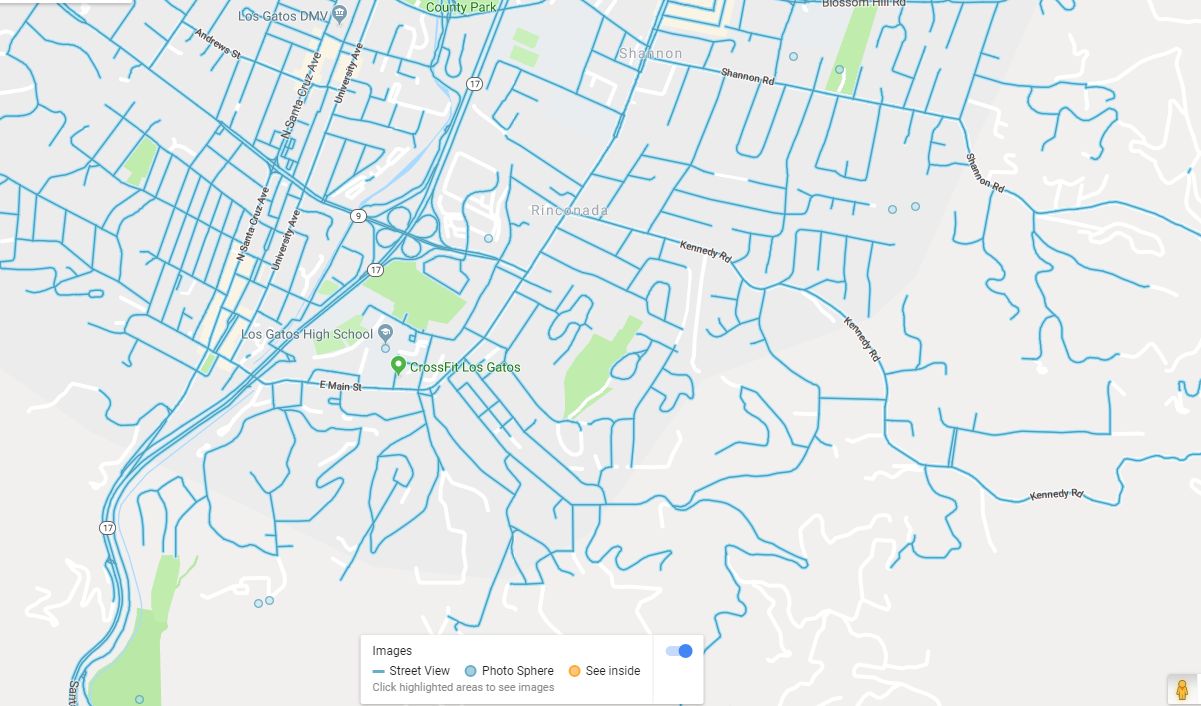Click the Los Gatos High School label
The image size is (1201, 706).
click(307, 334)
